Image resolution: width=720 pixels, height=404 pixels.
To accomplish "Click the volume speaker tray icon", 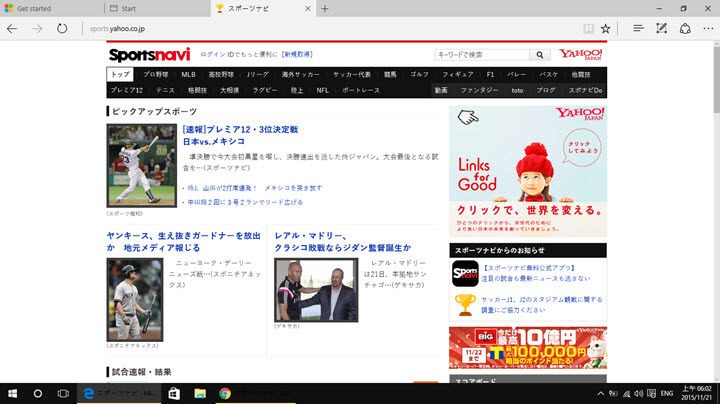I will click(x=639, y=393).
